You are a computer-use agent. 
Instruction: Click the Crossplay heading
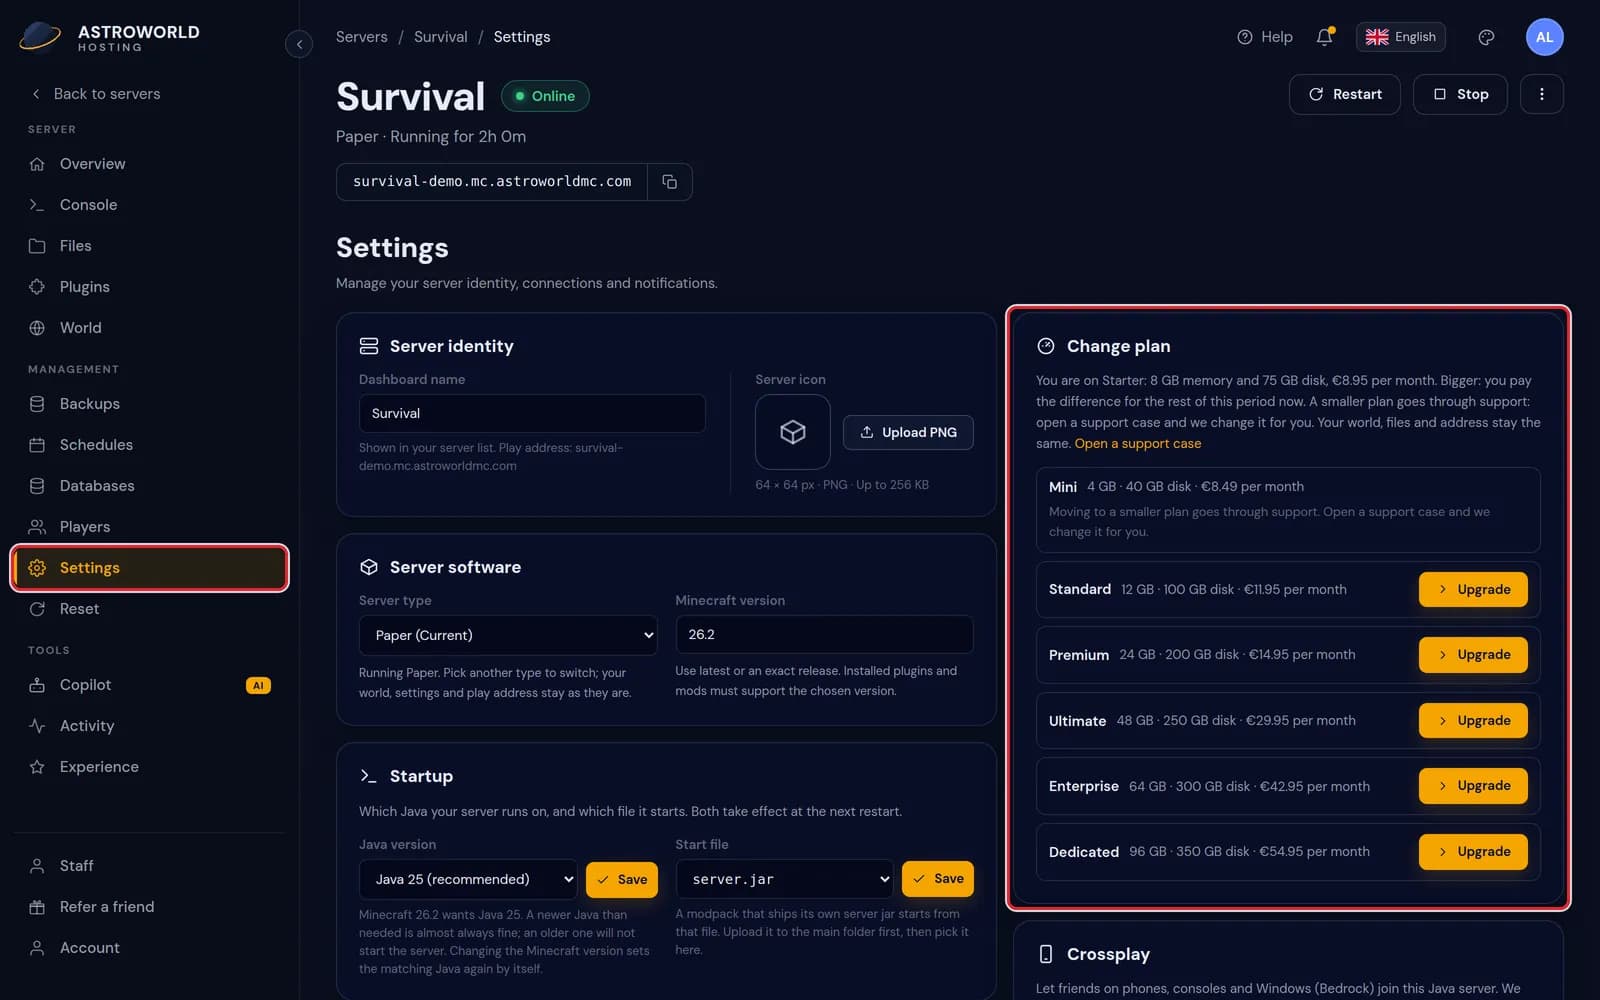[1108, 954]
